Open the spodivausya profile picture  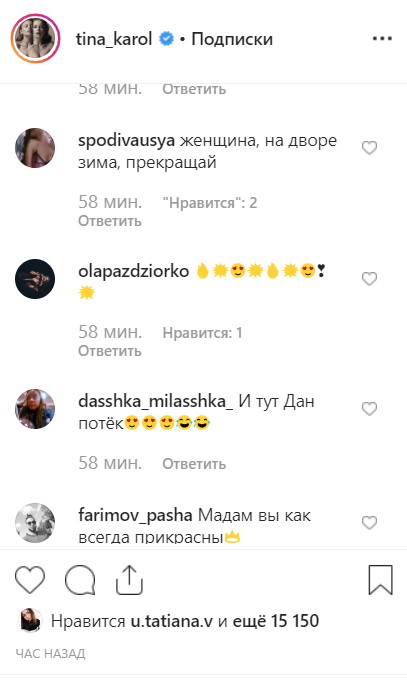coord(35,148)
